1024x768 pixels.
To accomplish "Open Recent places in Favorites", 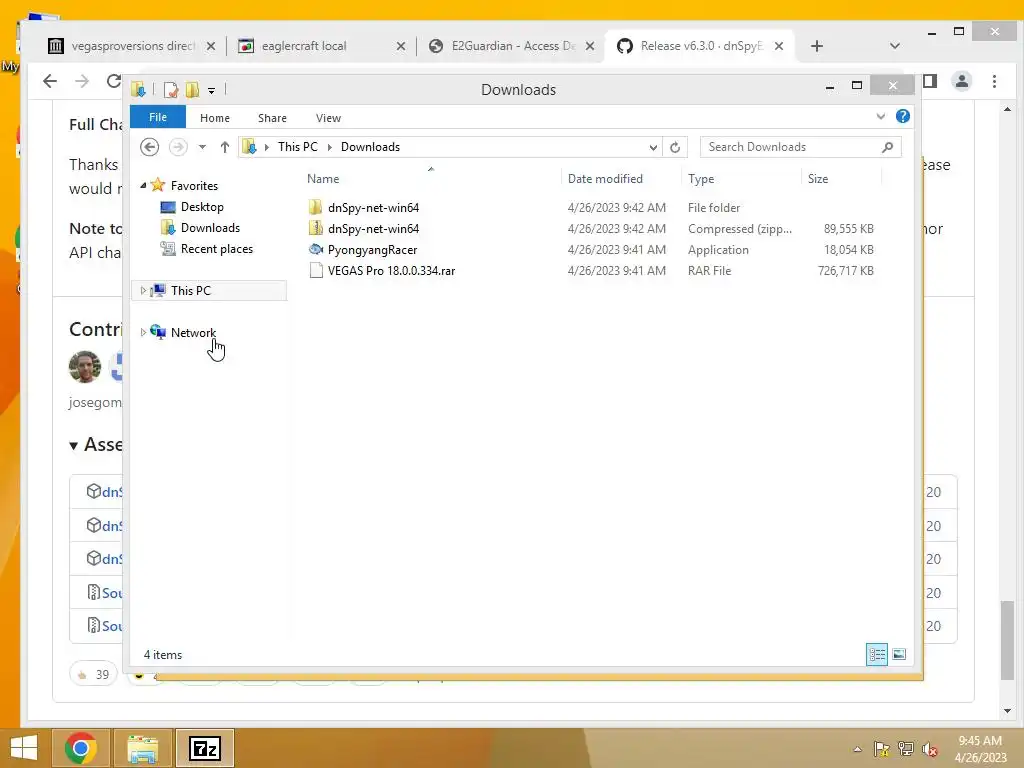I will point(216,249).
